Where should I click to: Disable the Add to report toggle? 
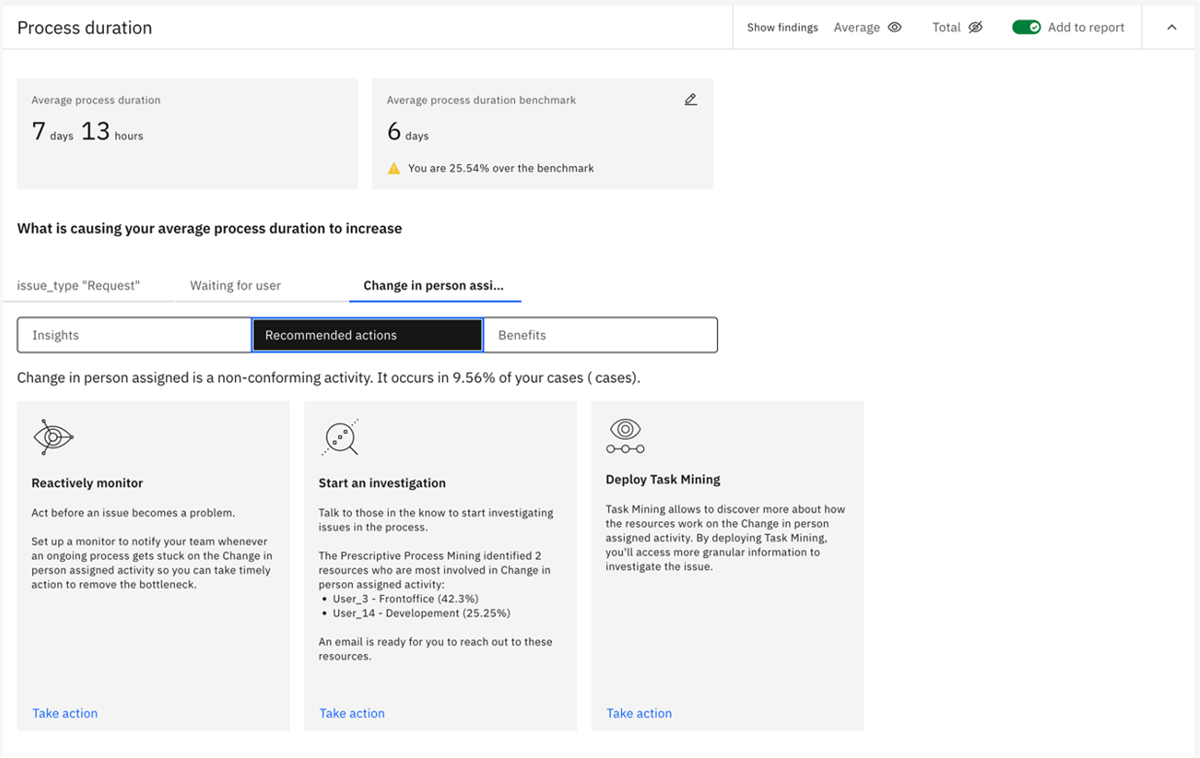point(1027,27)
